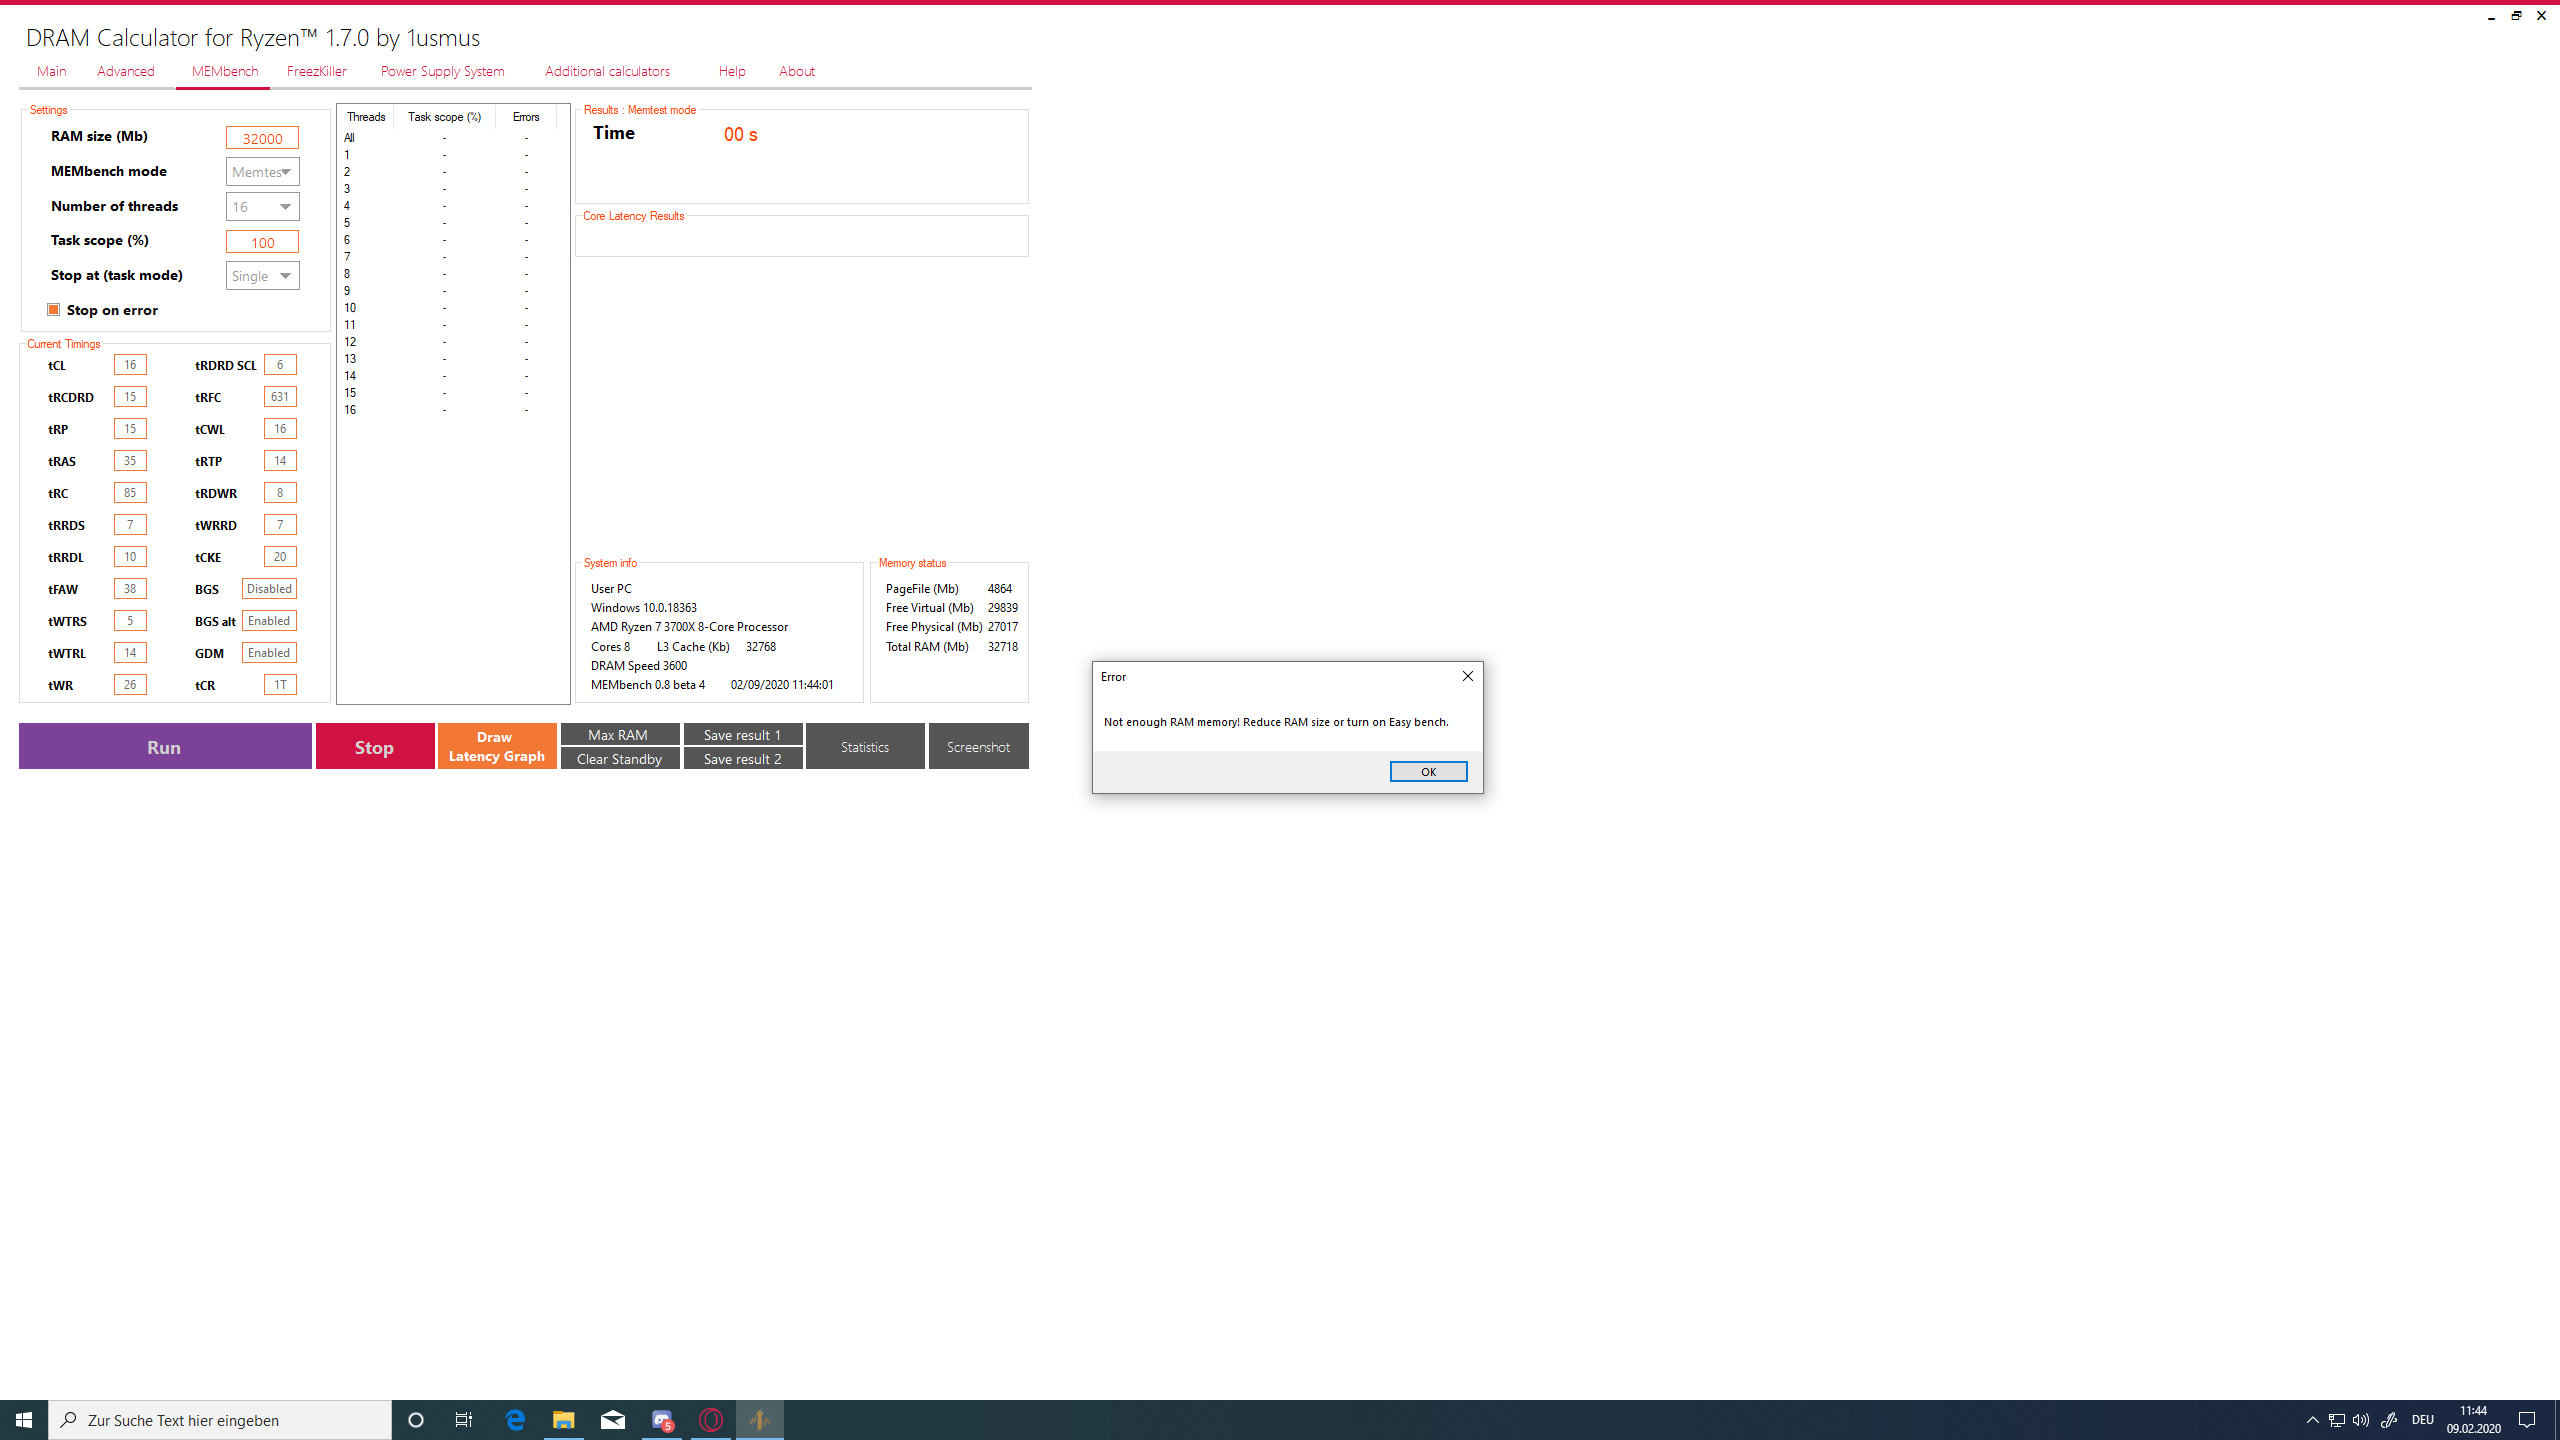This screenshot has height=1440, width=2560.
Task: Open the About tab
Action: tap(797, 71)
